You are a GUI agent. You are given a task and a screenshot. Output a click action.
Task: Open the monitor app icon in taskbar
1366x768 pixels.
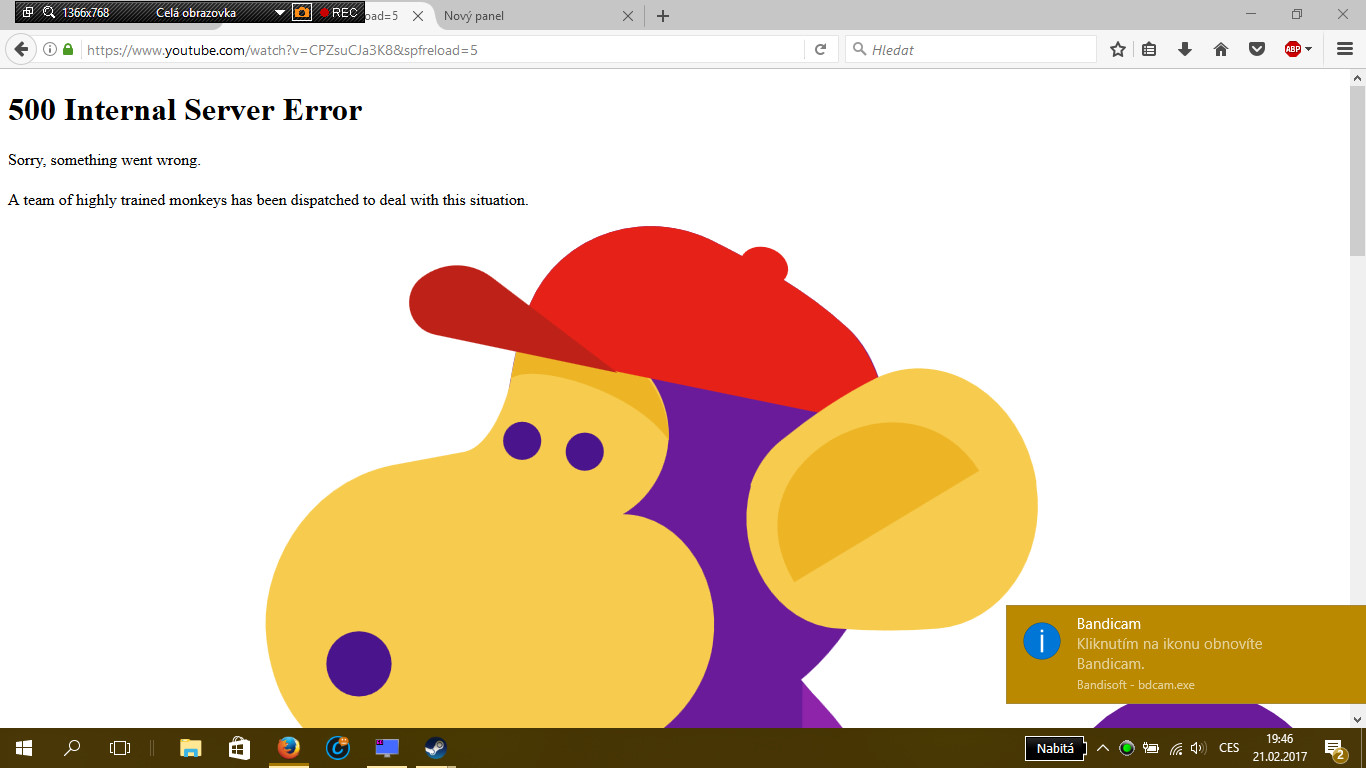click(386, 748)
